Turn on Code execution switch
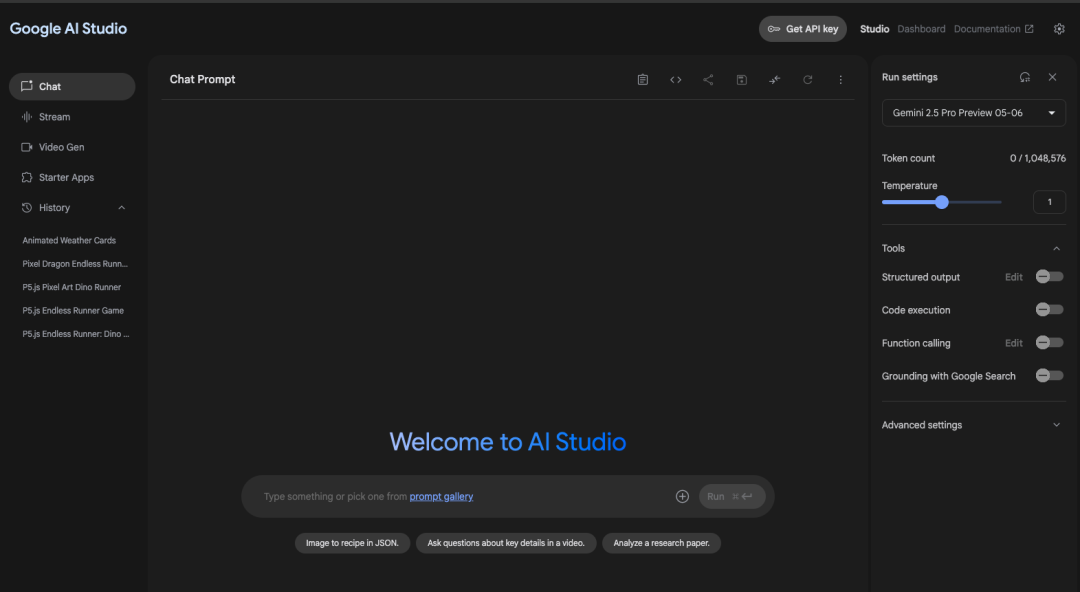Screen dimensions: 1080x592 [x=1049, y=310]
